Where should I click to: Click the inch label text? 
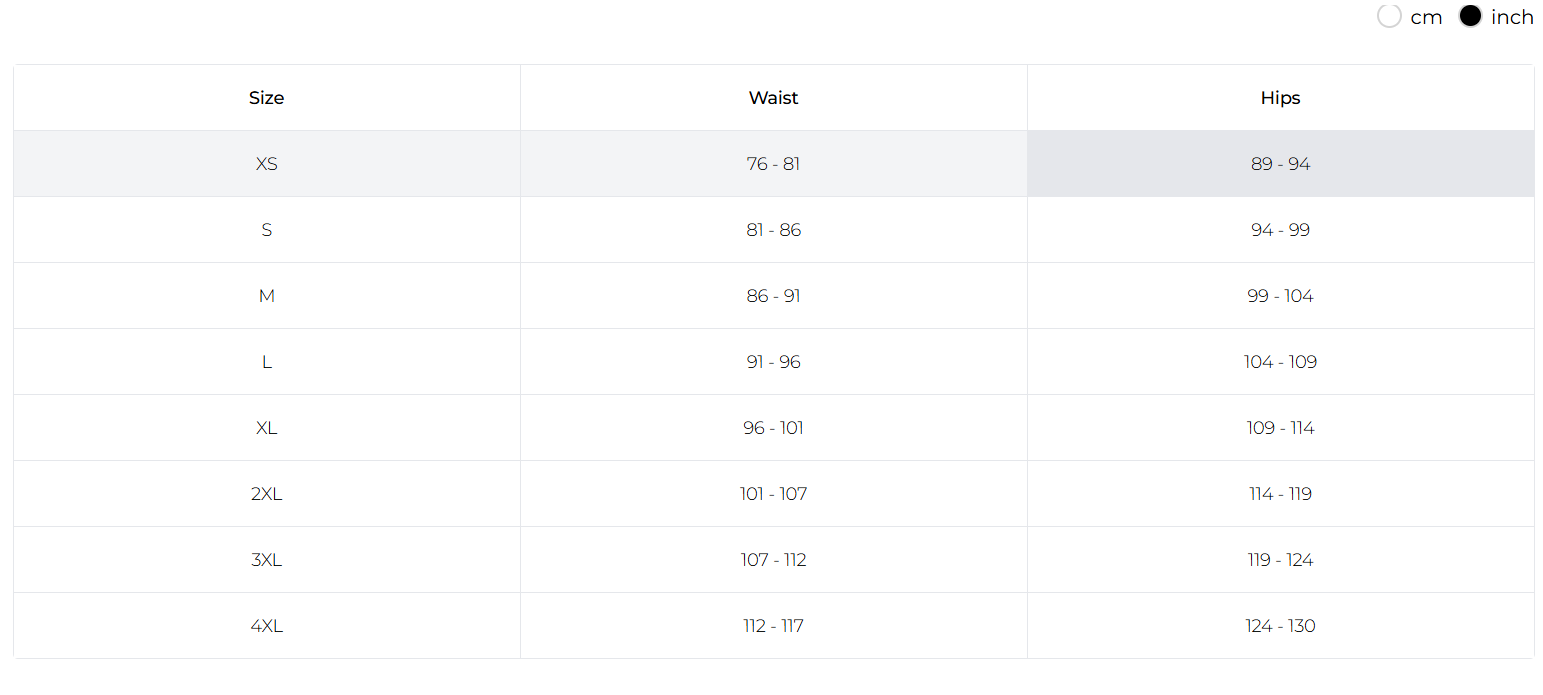click(1512, 17)
